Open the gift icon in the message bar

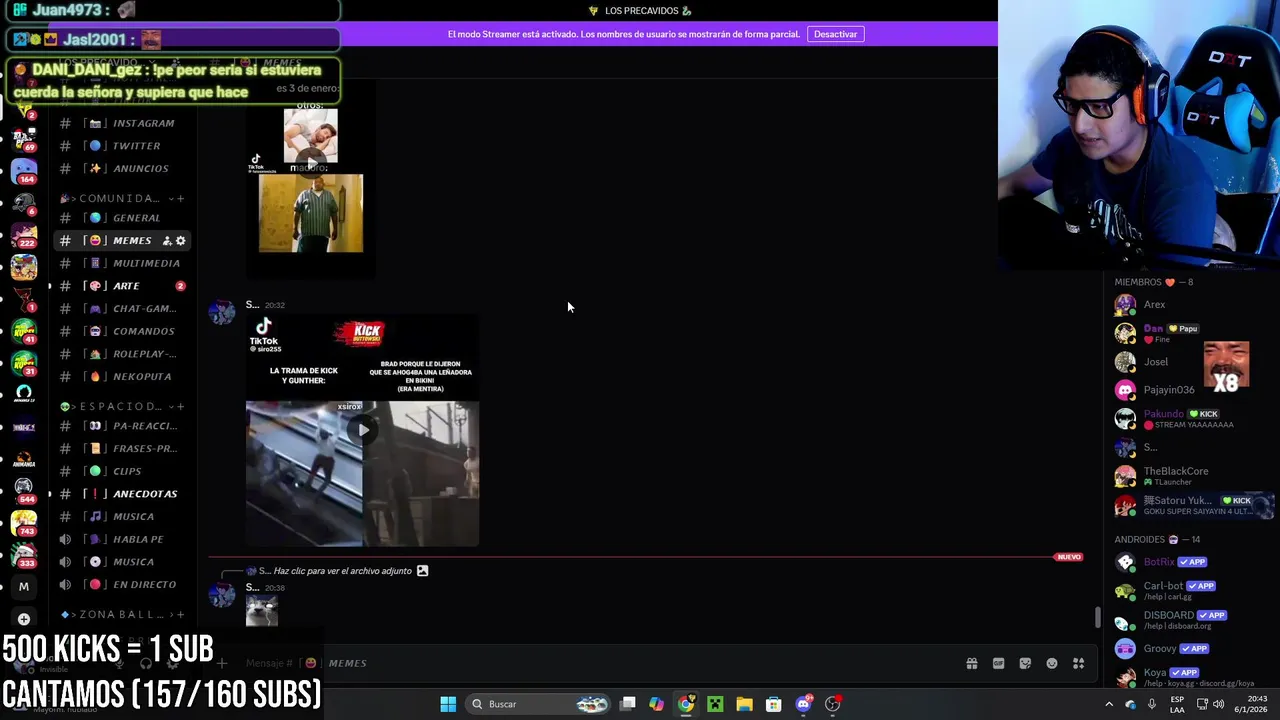[x=971, y=663]
